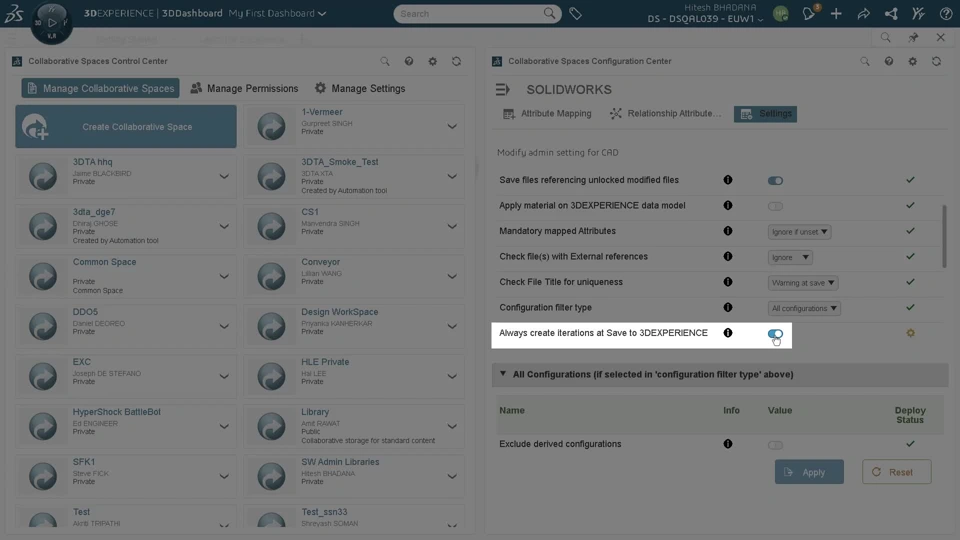Open the hamburger menu next to SOLIDWORKS

coord(502,90)
